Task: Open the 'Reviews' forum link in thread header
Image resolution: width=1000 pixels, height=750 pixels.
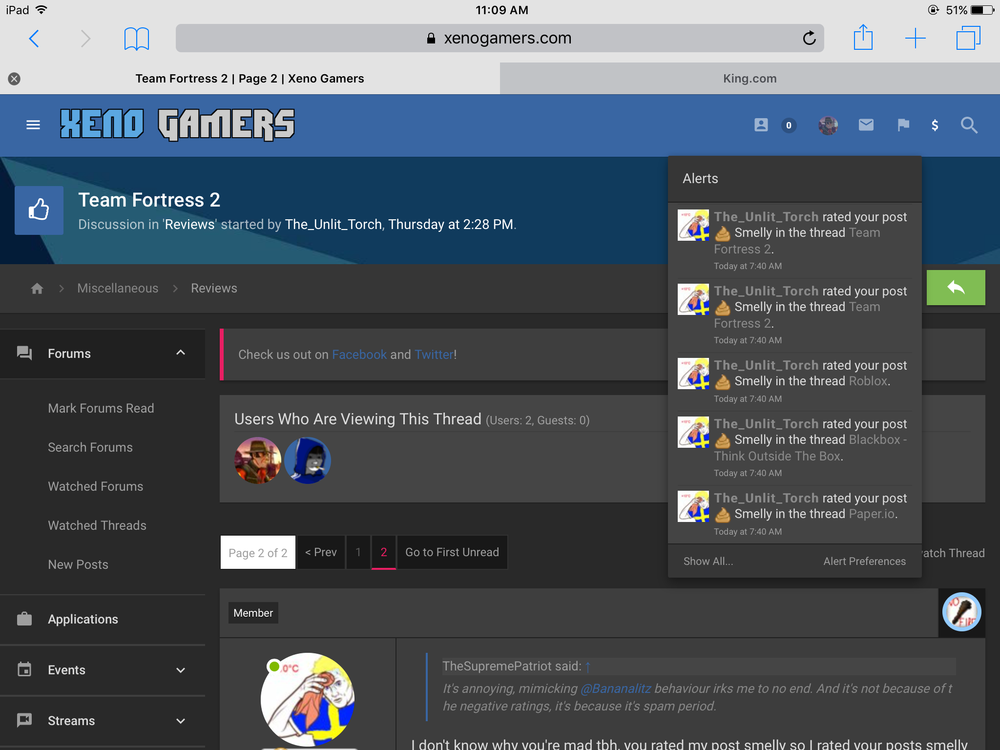Action: click(189, 224)
